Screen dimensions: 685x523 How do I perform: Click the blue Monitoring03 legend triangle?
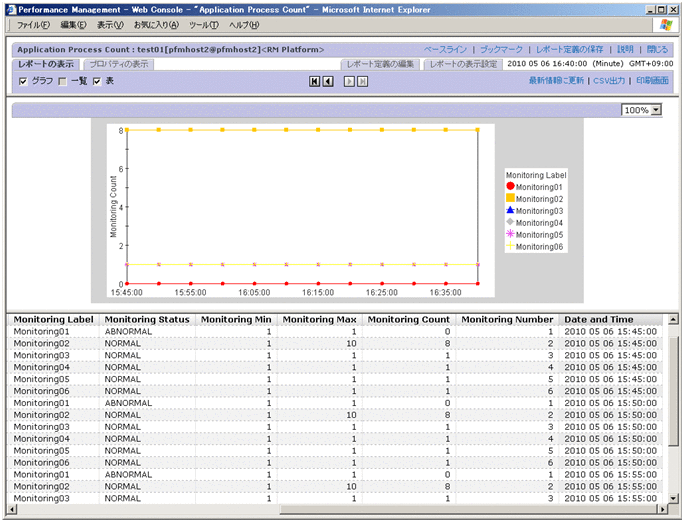[x=511, y=211]
